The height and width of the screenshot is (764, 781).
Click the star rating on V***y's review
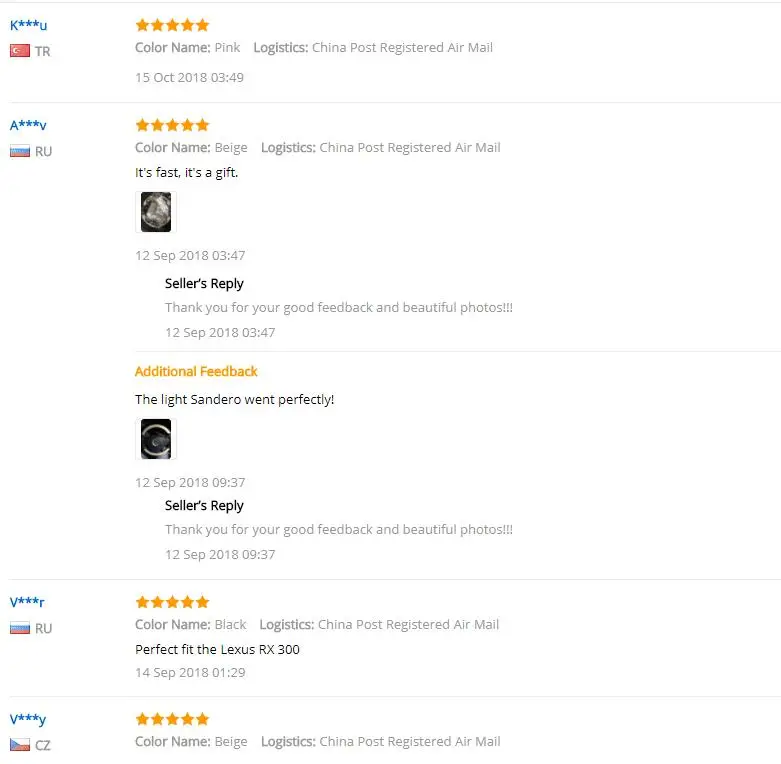coord(172,719)
